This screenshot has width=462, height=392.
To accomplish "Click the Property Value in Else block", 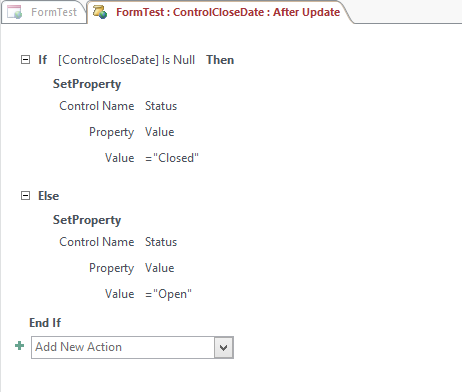I will (160, 268).
